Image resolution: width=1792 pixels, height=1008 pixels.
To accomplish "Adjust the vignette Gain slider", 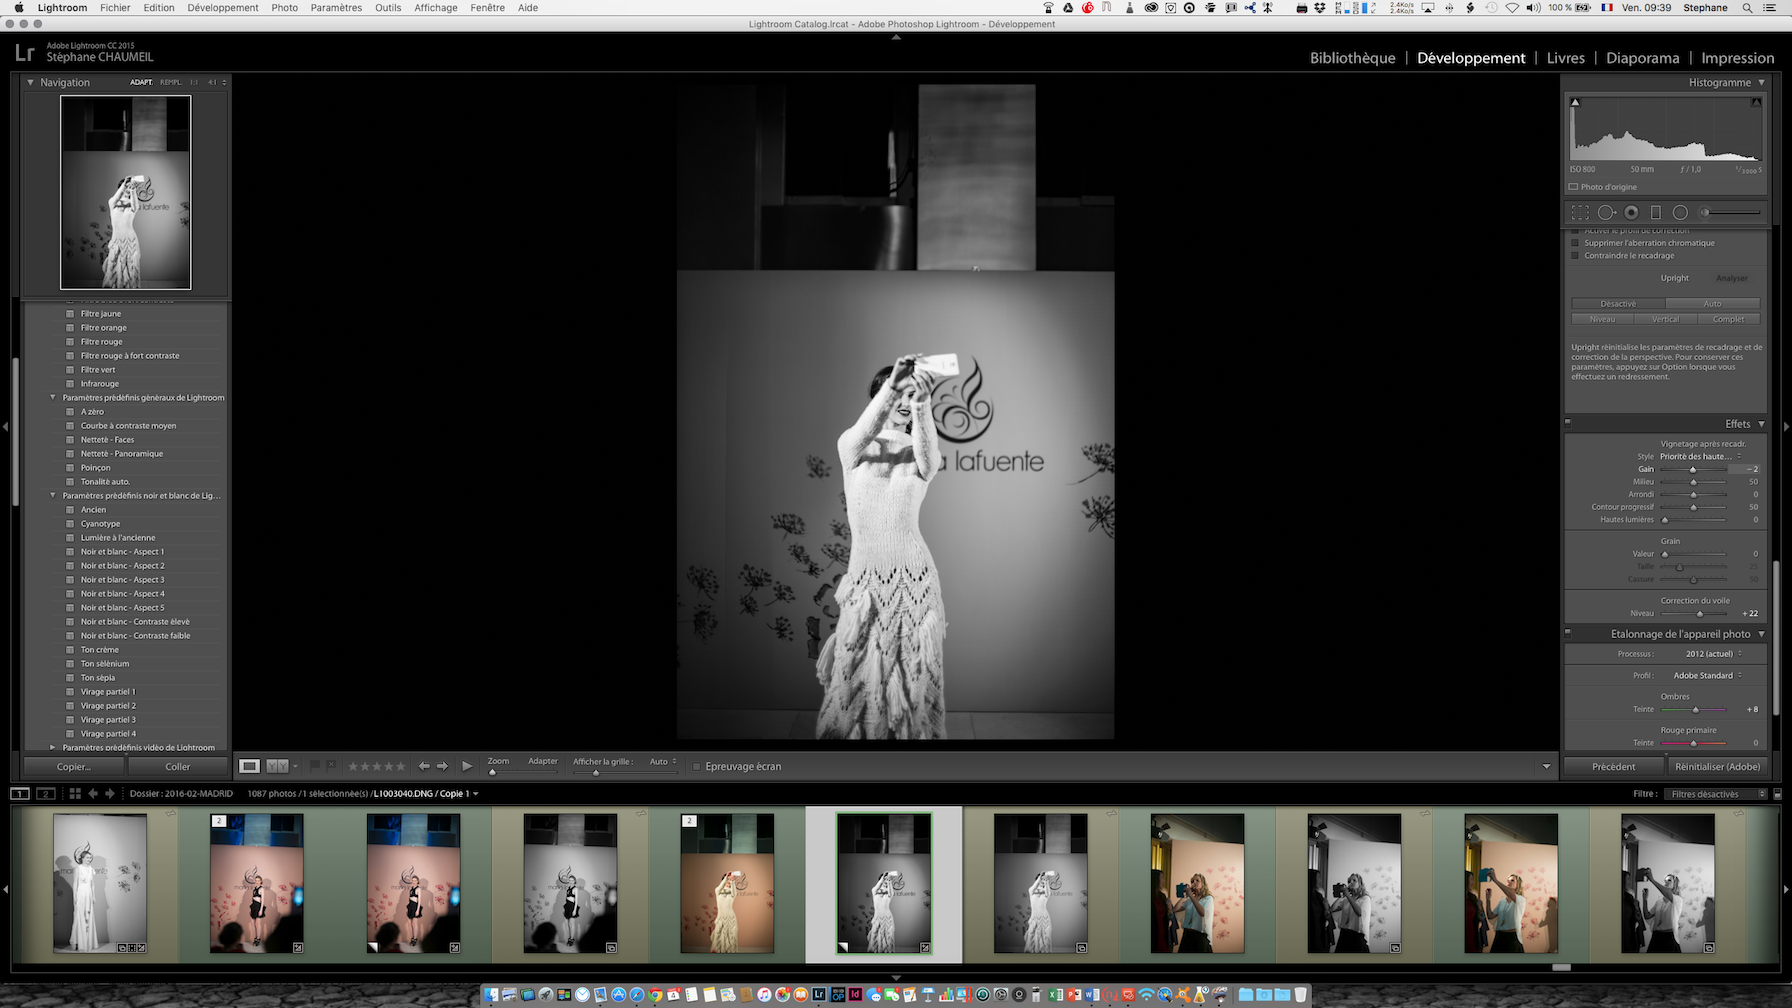I will point(1693,469).
